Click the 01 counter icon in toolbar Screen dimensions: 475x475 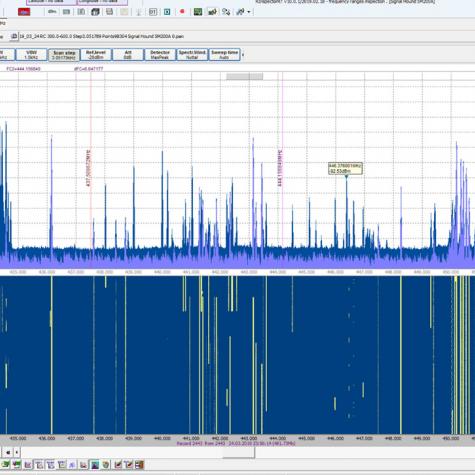tap(153, 12)
